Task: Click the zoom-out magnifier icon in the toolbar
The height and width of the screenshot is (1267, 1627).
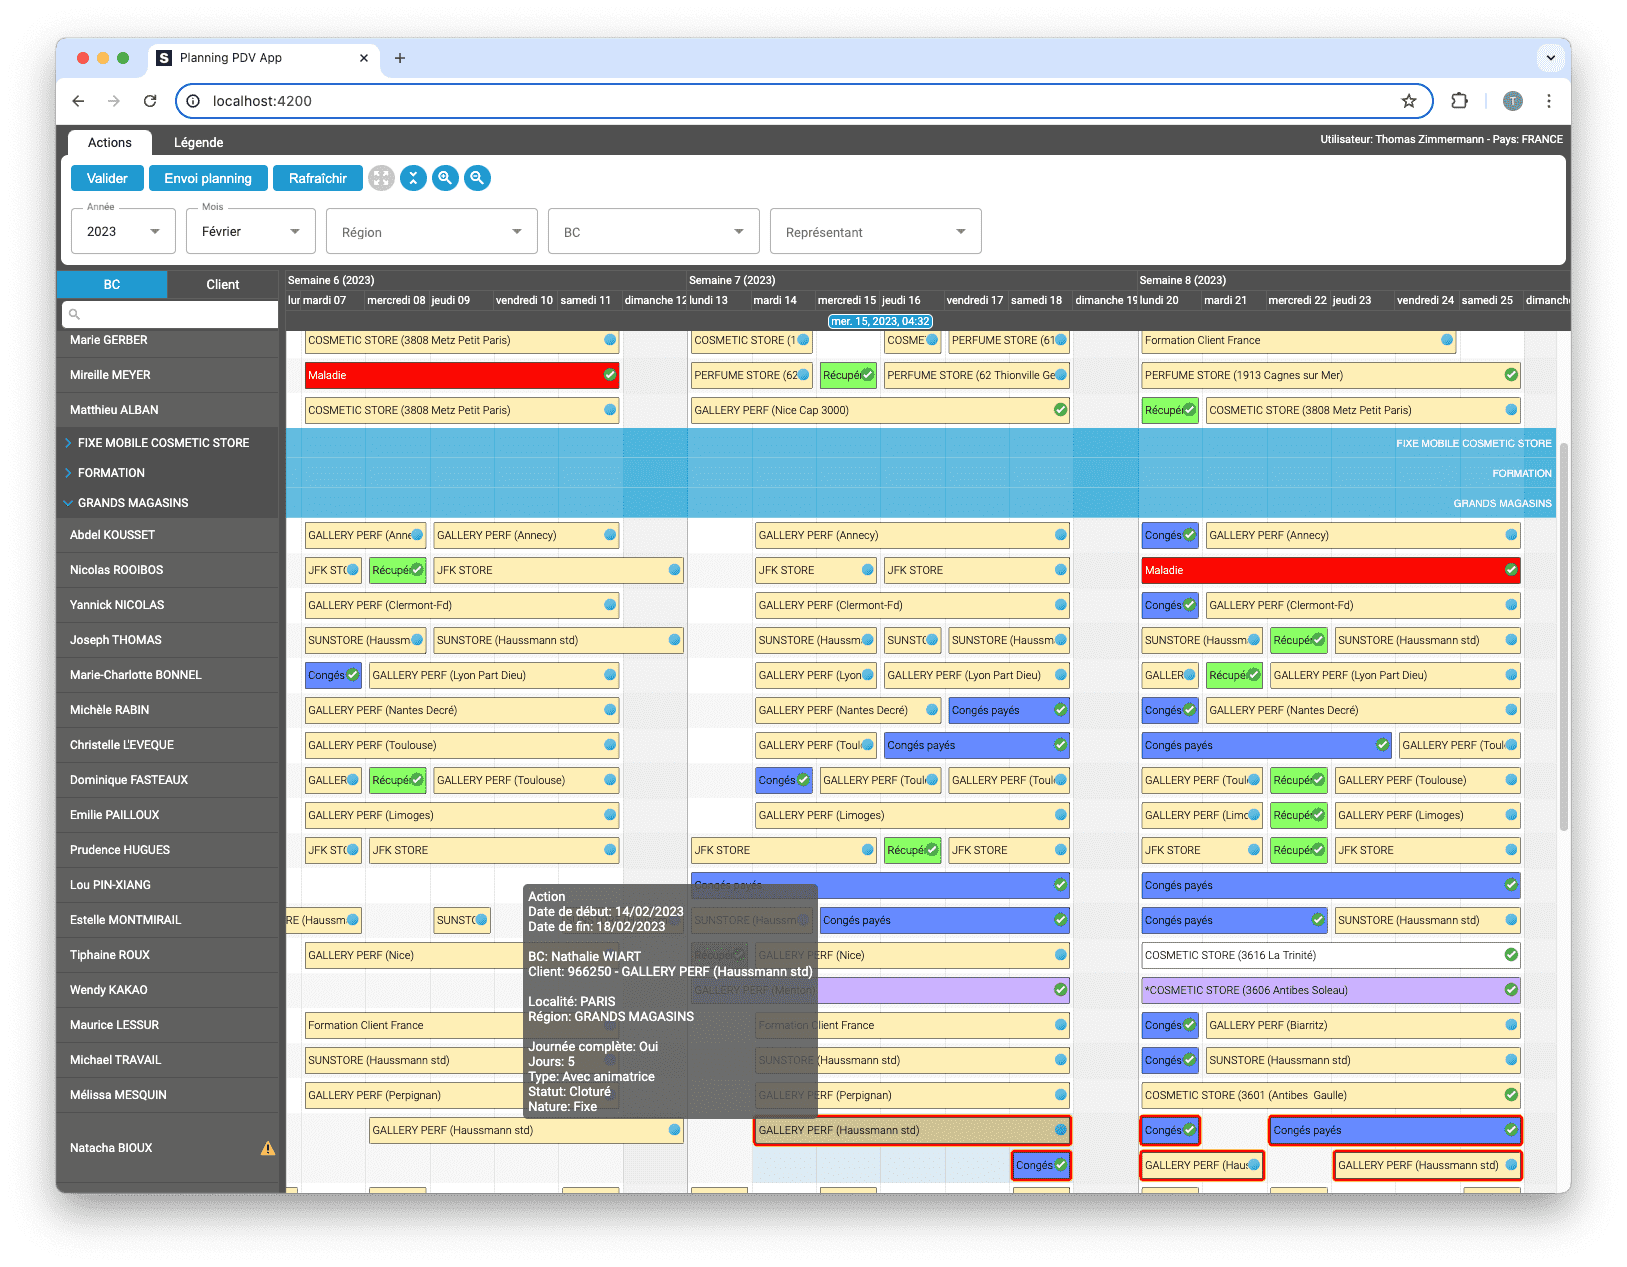Action: pos(477,178)
